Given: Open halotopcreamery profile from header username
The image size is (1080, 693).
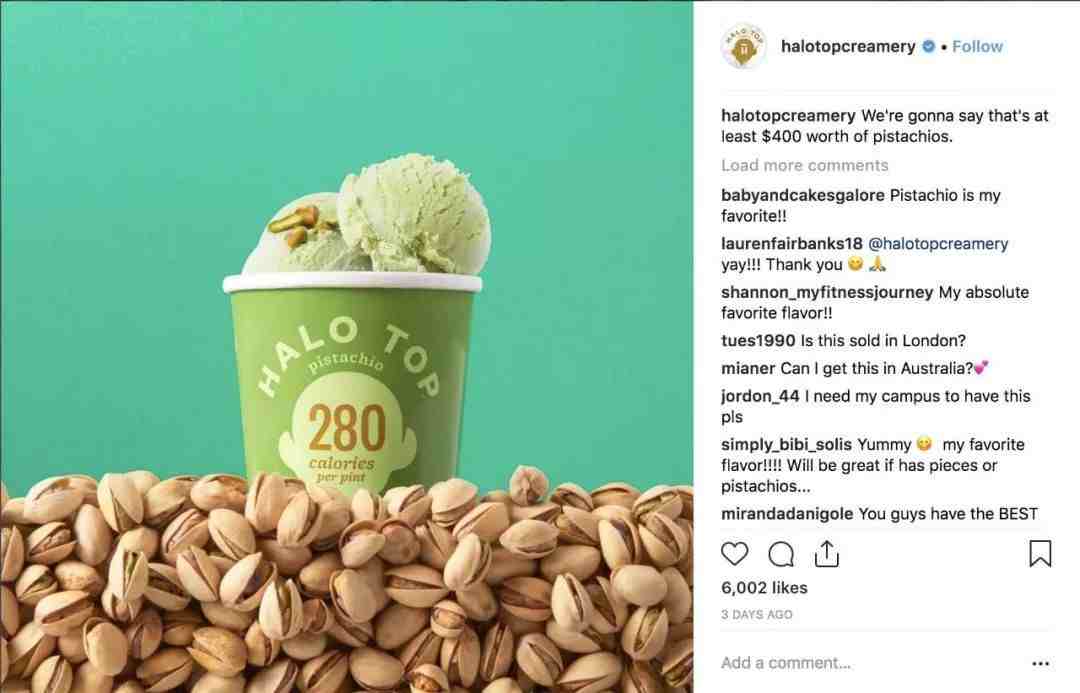Looking at the screenshot, I should (848, 47).
